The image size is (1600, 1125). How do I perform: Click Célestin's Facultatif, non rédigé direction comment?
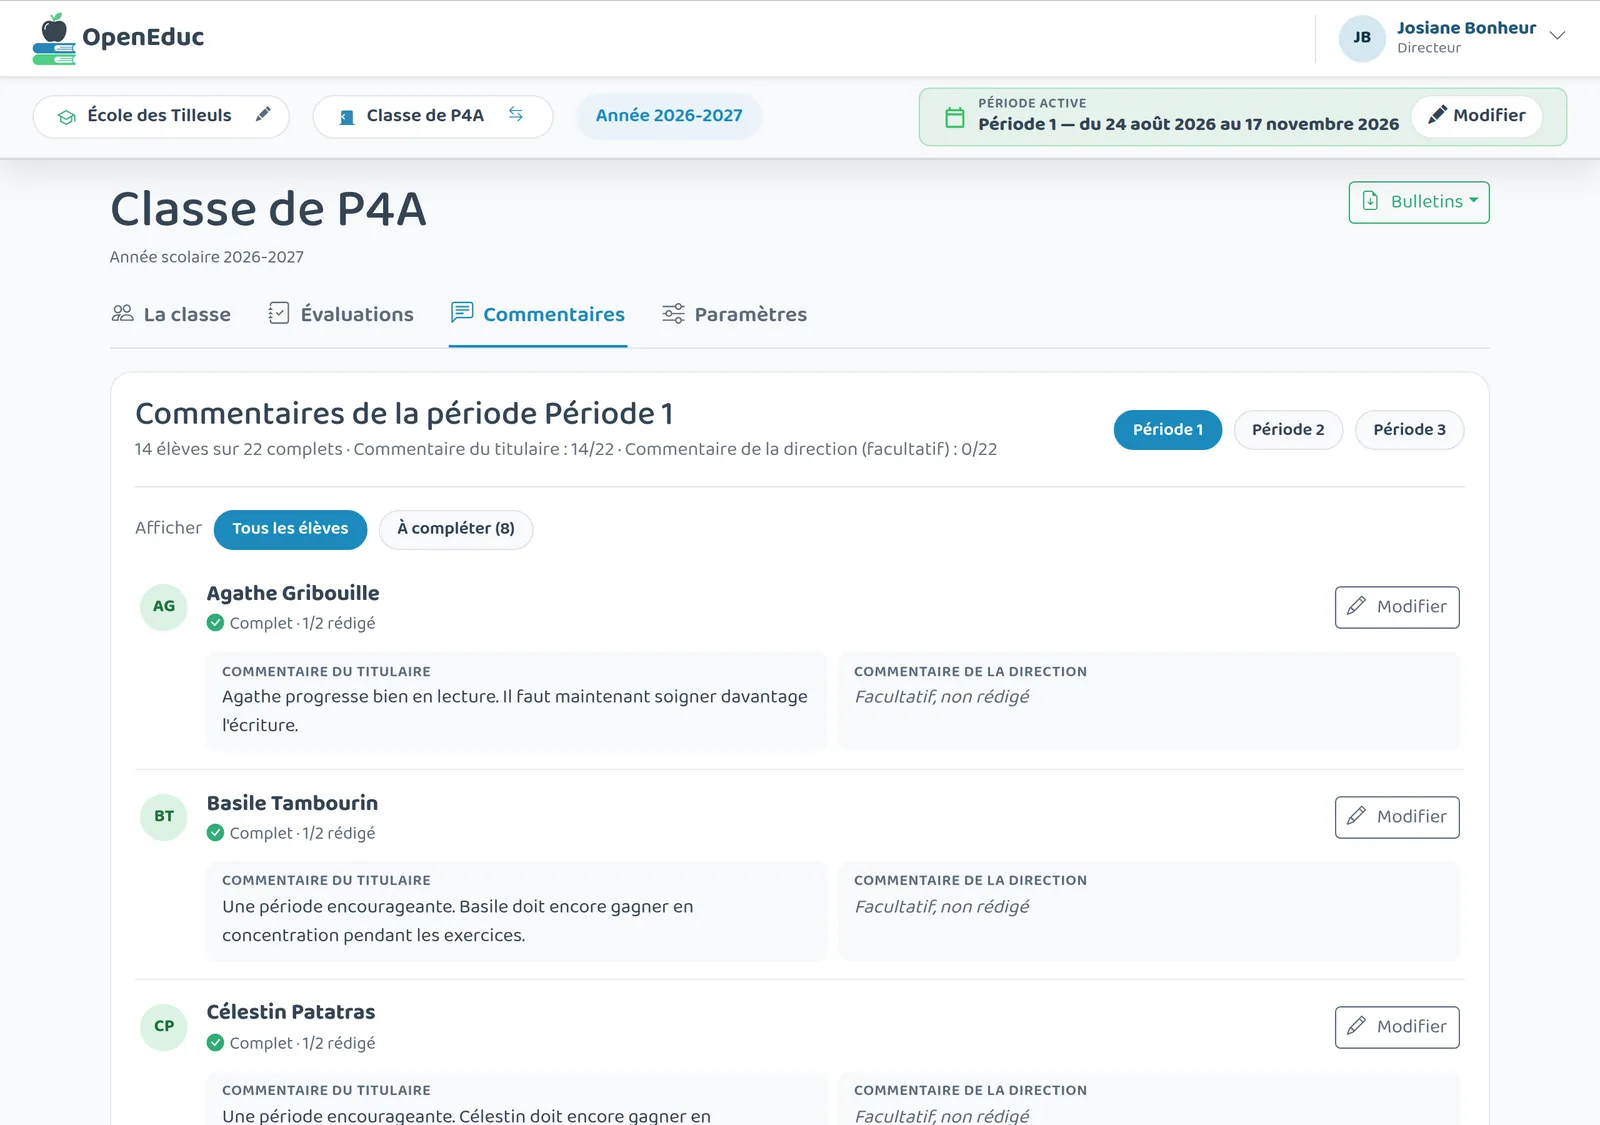[942, 1116]
